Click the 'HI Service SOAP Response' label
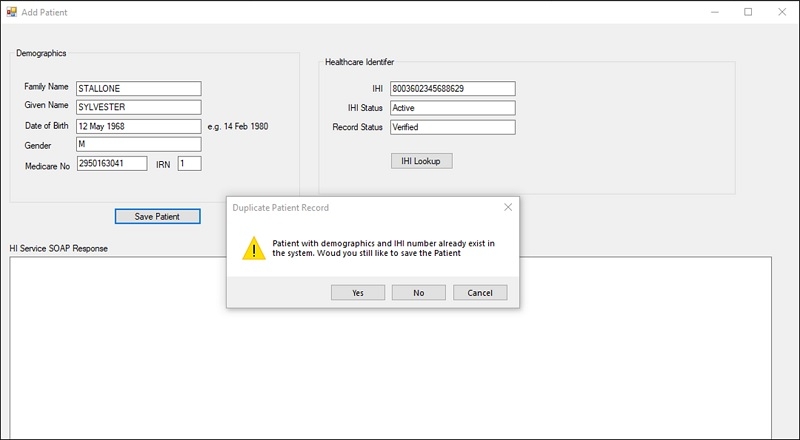This screenshot has width=800, height=440. pyautogui.click(x=59, y=249)
